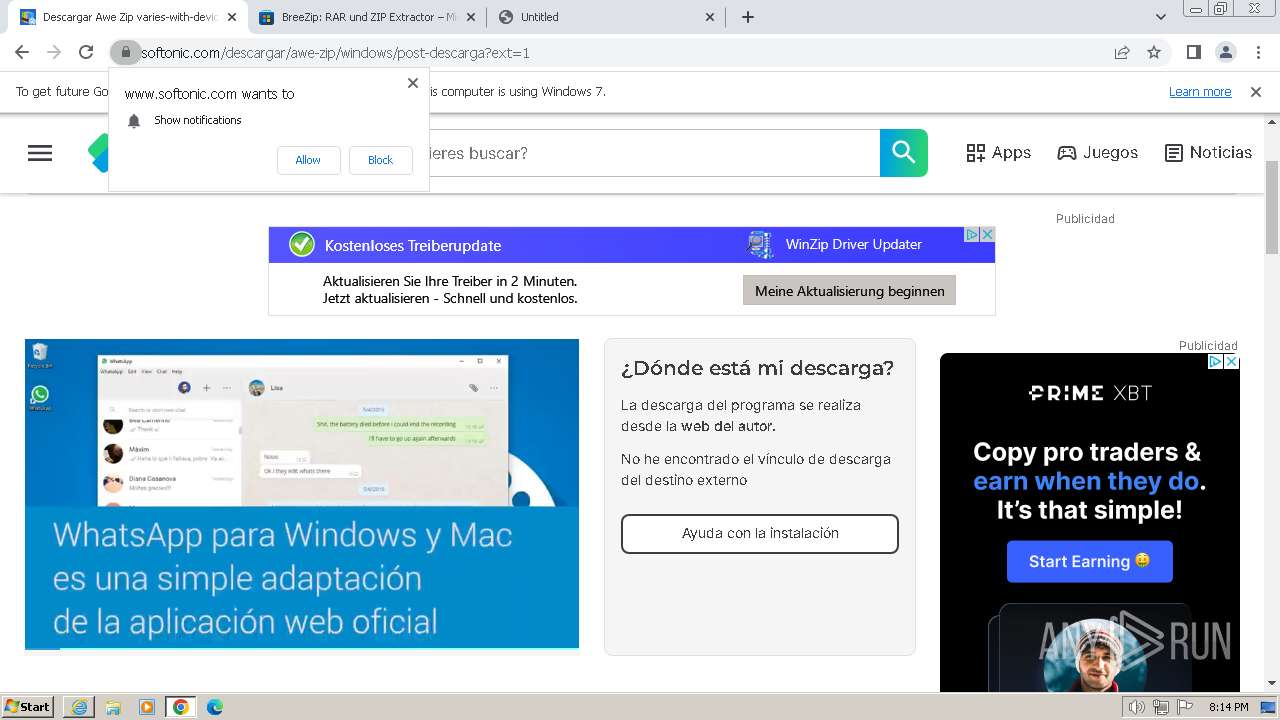Open the Juegos section
The width and height of the screenshot is (1280, 720).
click(1098, 153)
